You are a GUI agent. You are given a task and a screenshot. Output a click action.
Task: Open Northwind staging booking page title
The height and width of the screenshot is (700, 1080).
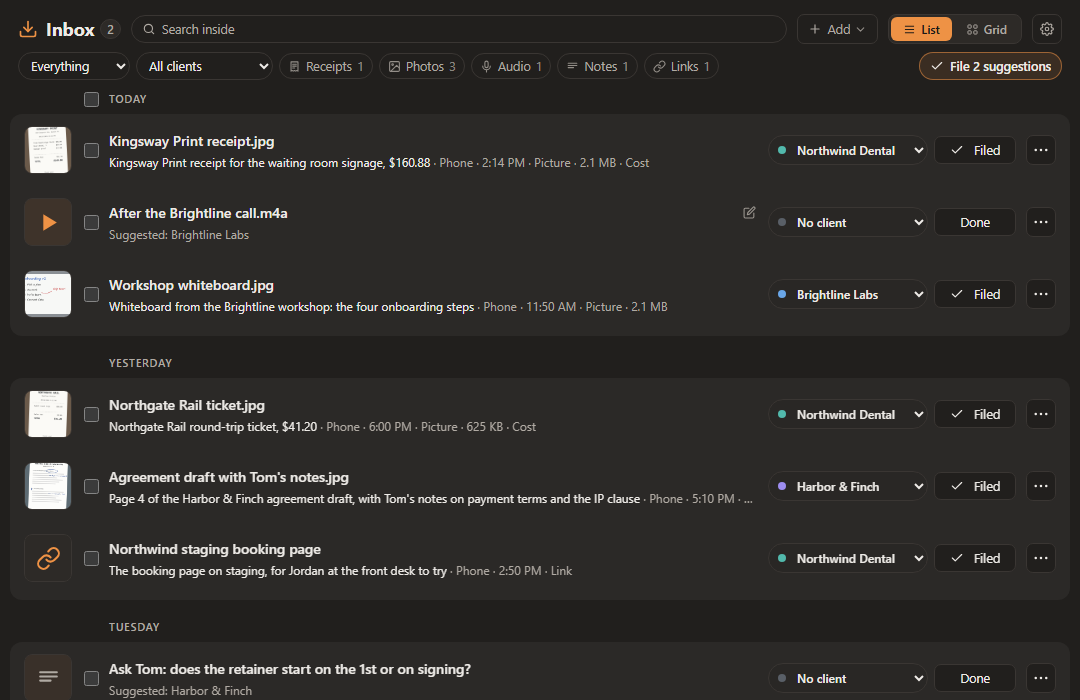(215, 549)
